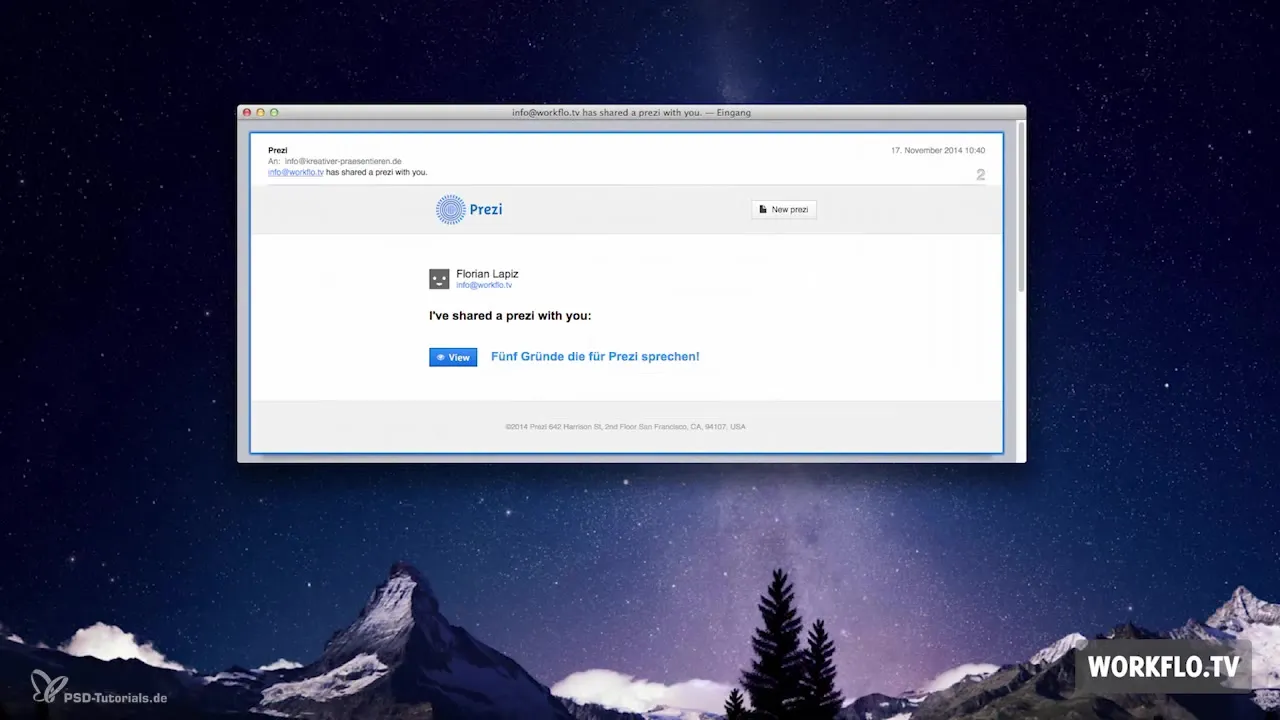Click info@workflo.tv sender link in mail header
Image resolution: width=1280 pixels, height=720 pixels.
coord(296,172)
